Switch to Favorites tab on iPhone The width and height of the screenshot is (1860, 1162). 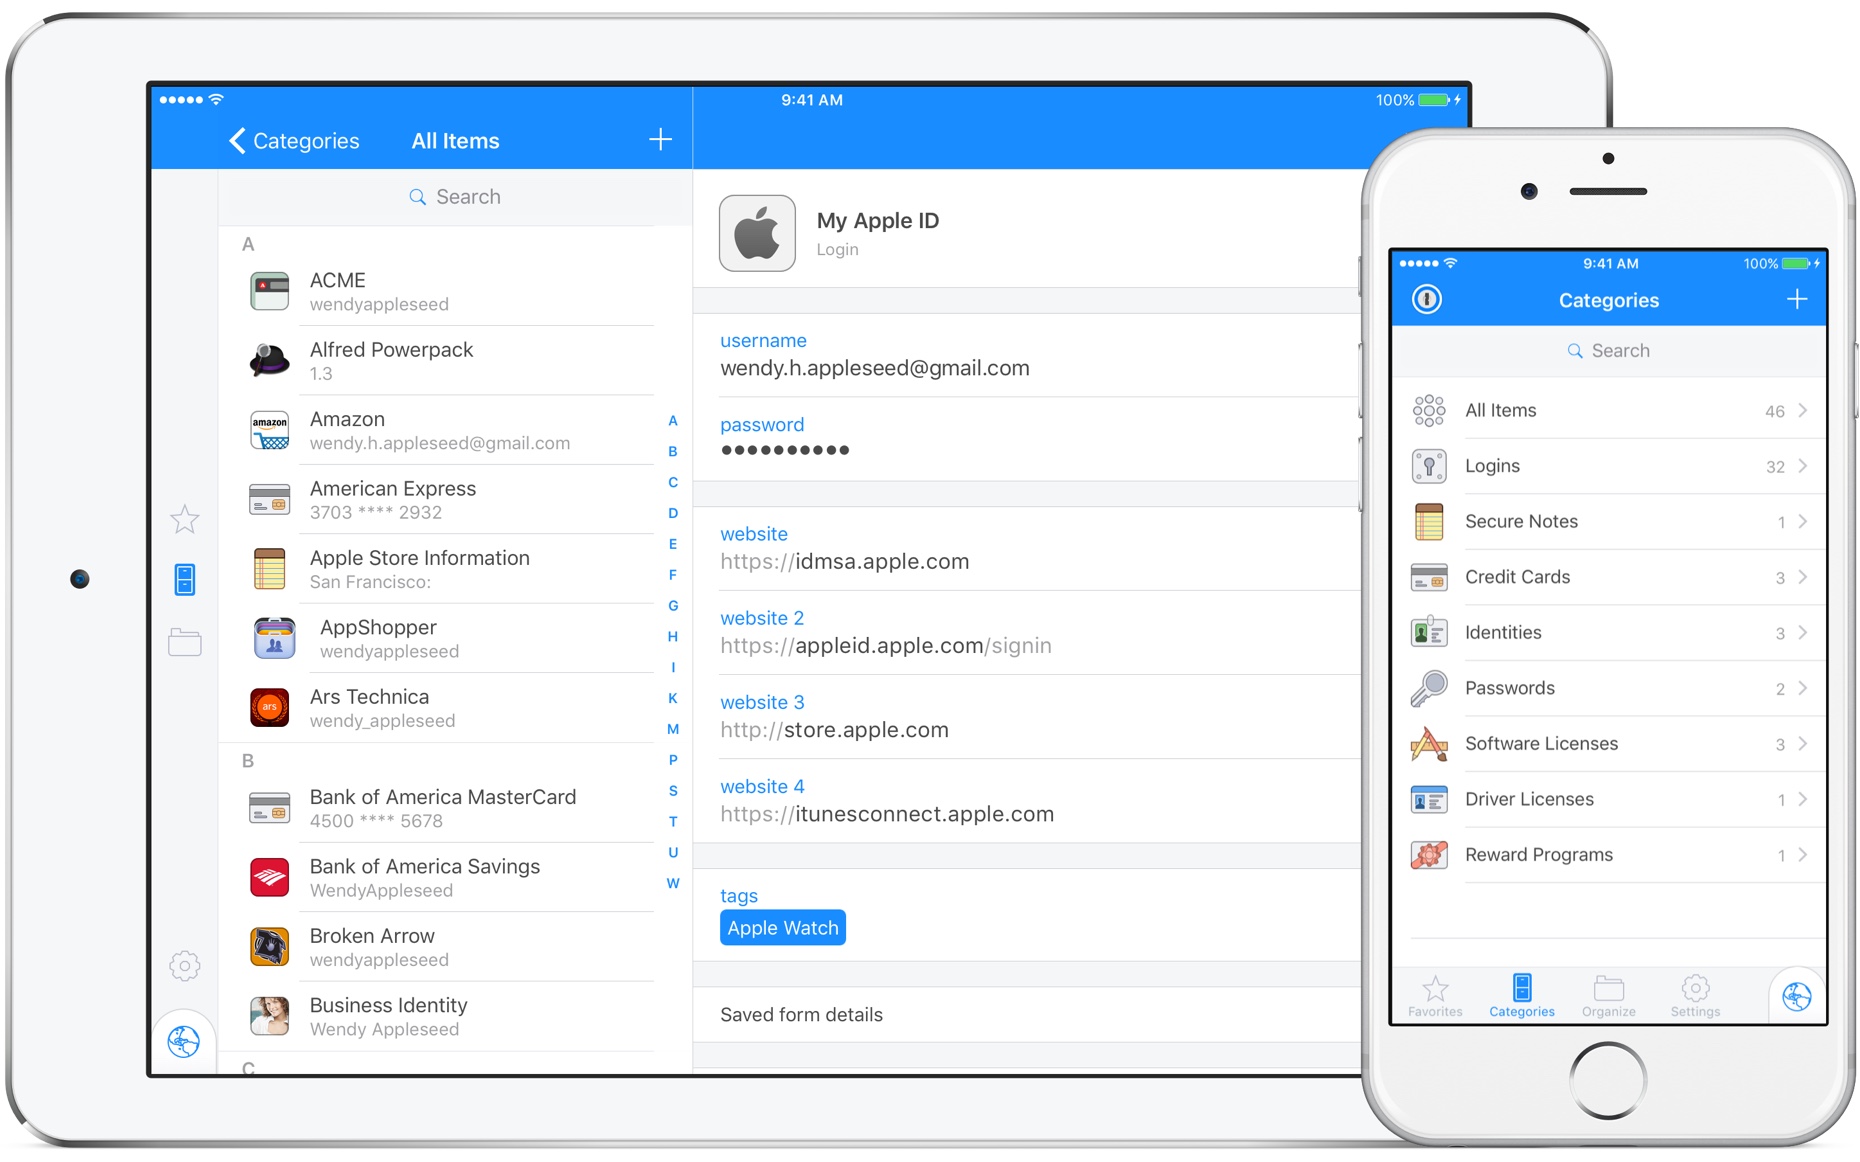1435,996
